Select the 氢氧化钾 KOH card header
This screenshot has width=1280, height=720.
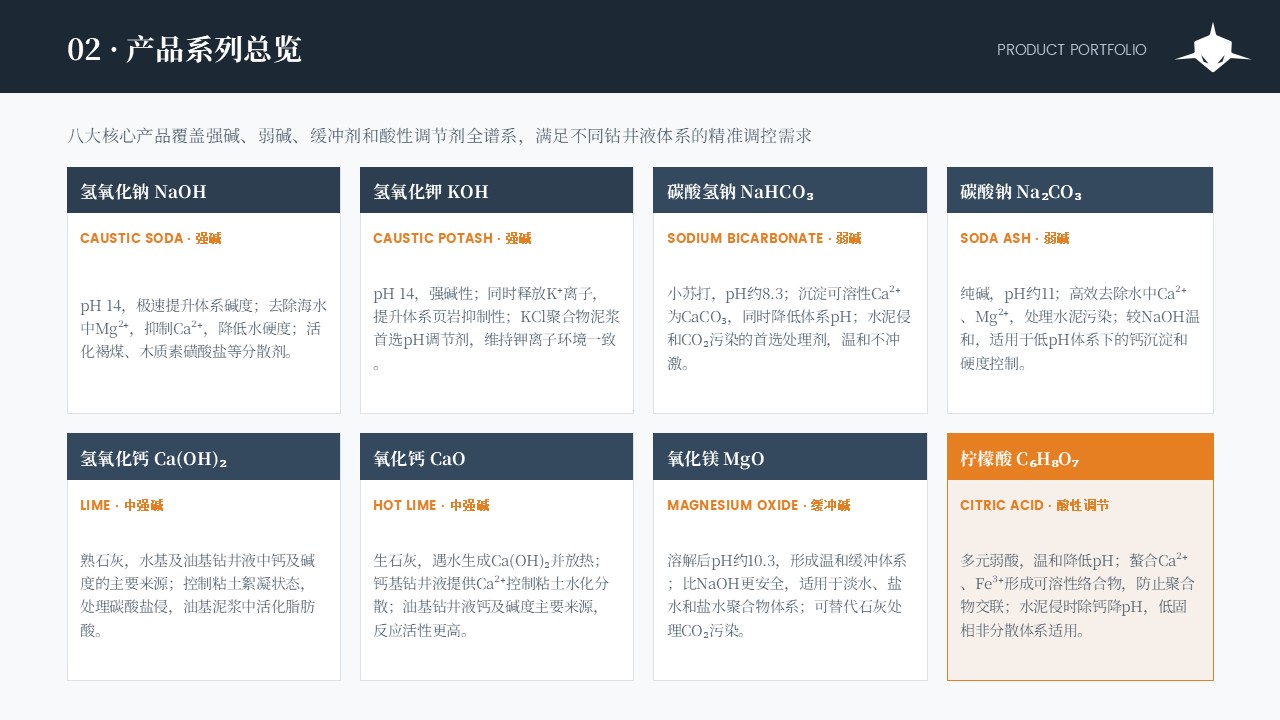pyautogui.click(x=497, y=190)
